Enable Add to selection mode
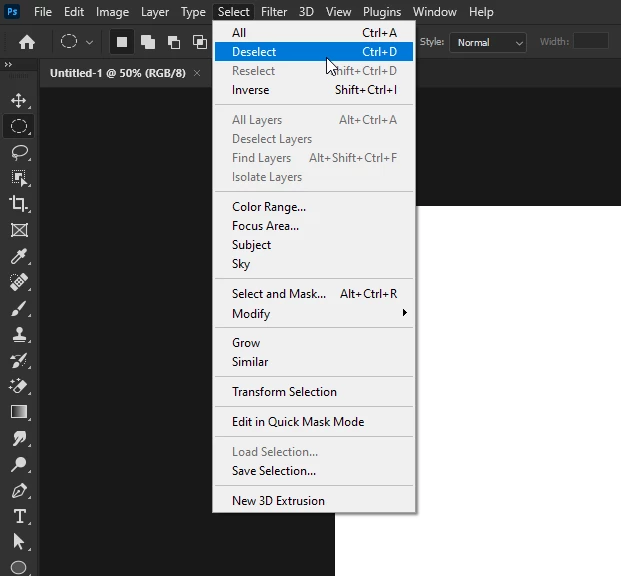621x576 pixels. click(148, 42)
